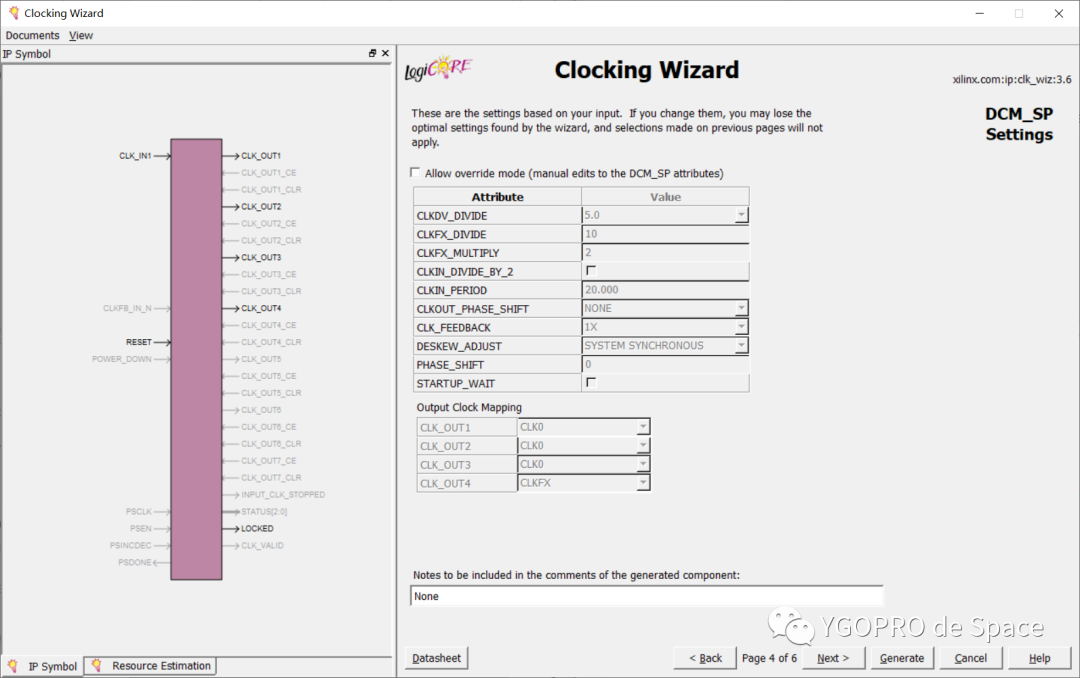Open the CLKOUT_PHASE_SHIFT dropdown

740,308
